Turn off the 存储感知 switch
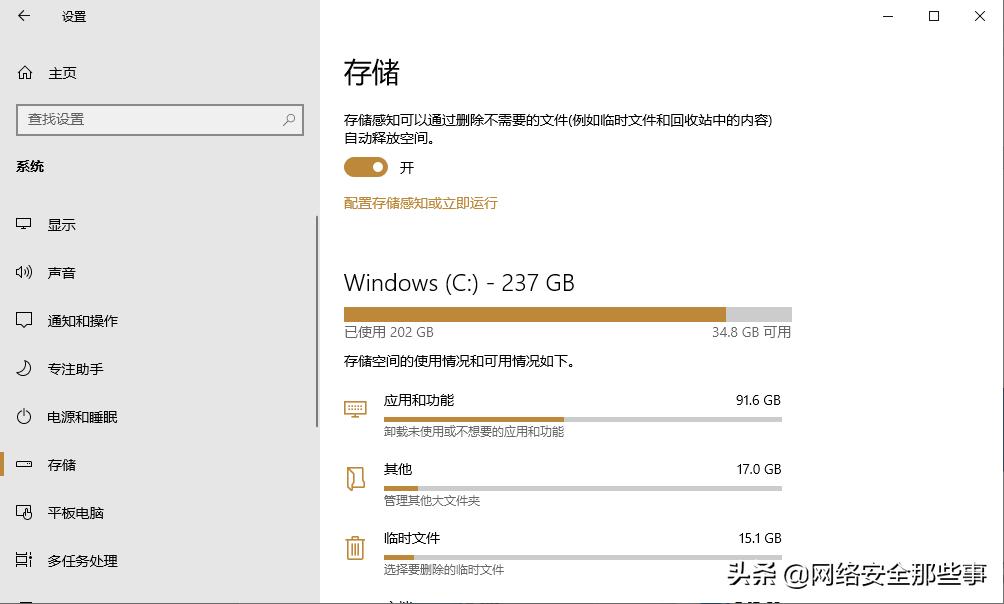The height and width of the screenshot is (604, 1004). (365, 167)
